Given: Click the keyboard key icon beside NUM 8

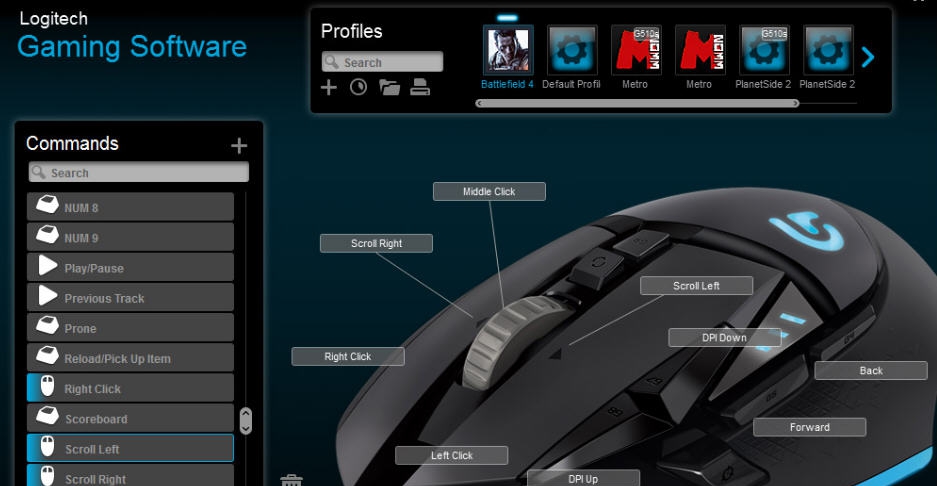Looking at the screenshot, I should click(47, 204).
